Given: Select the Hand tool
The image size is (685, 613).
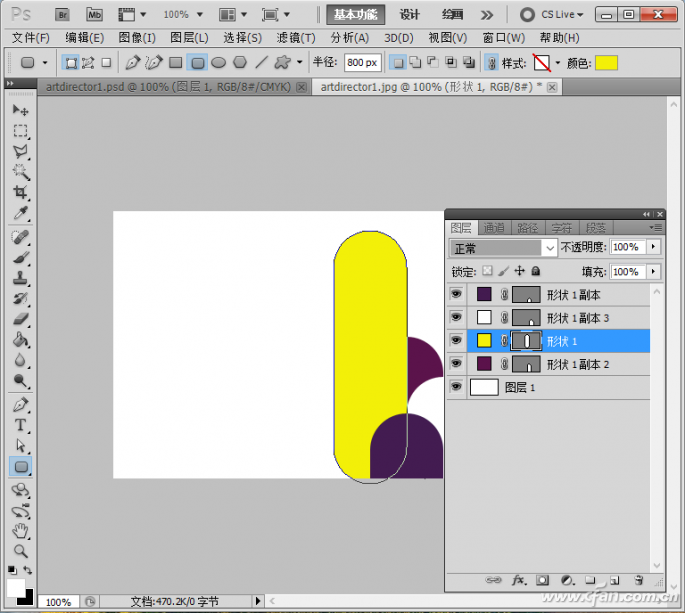Looking at the screenshot, I should tap(20, 531).
